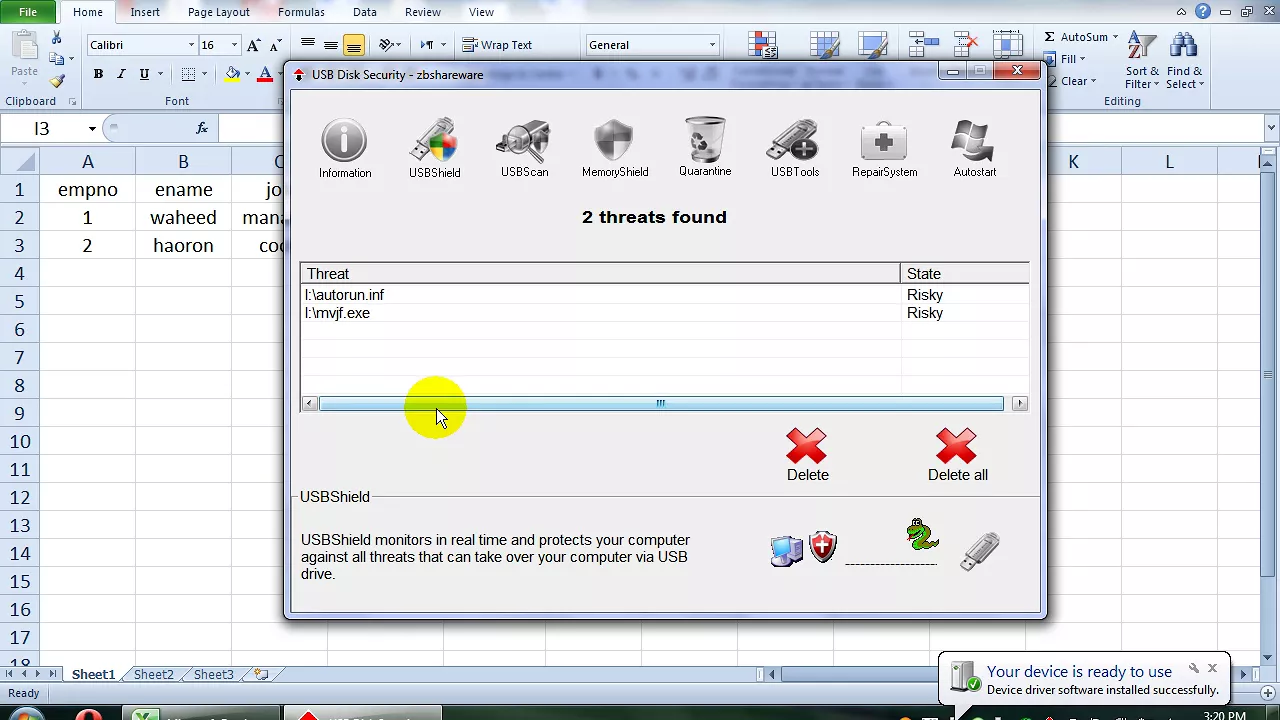
Task: Click the Delete Cells icon in ribbon
Action: click(966, 46)
